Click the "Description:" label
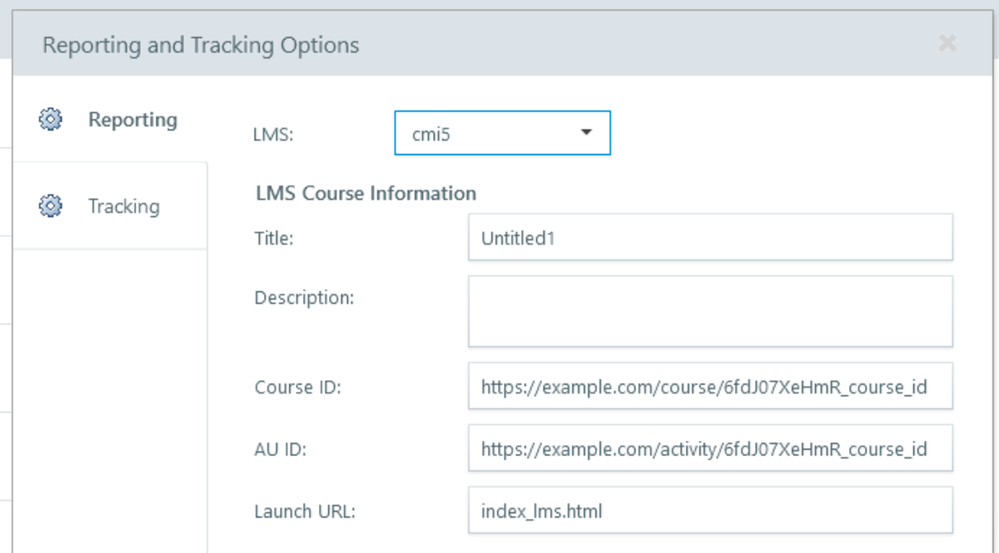This screenshot has width=999, height=553. click(304, 297)
